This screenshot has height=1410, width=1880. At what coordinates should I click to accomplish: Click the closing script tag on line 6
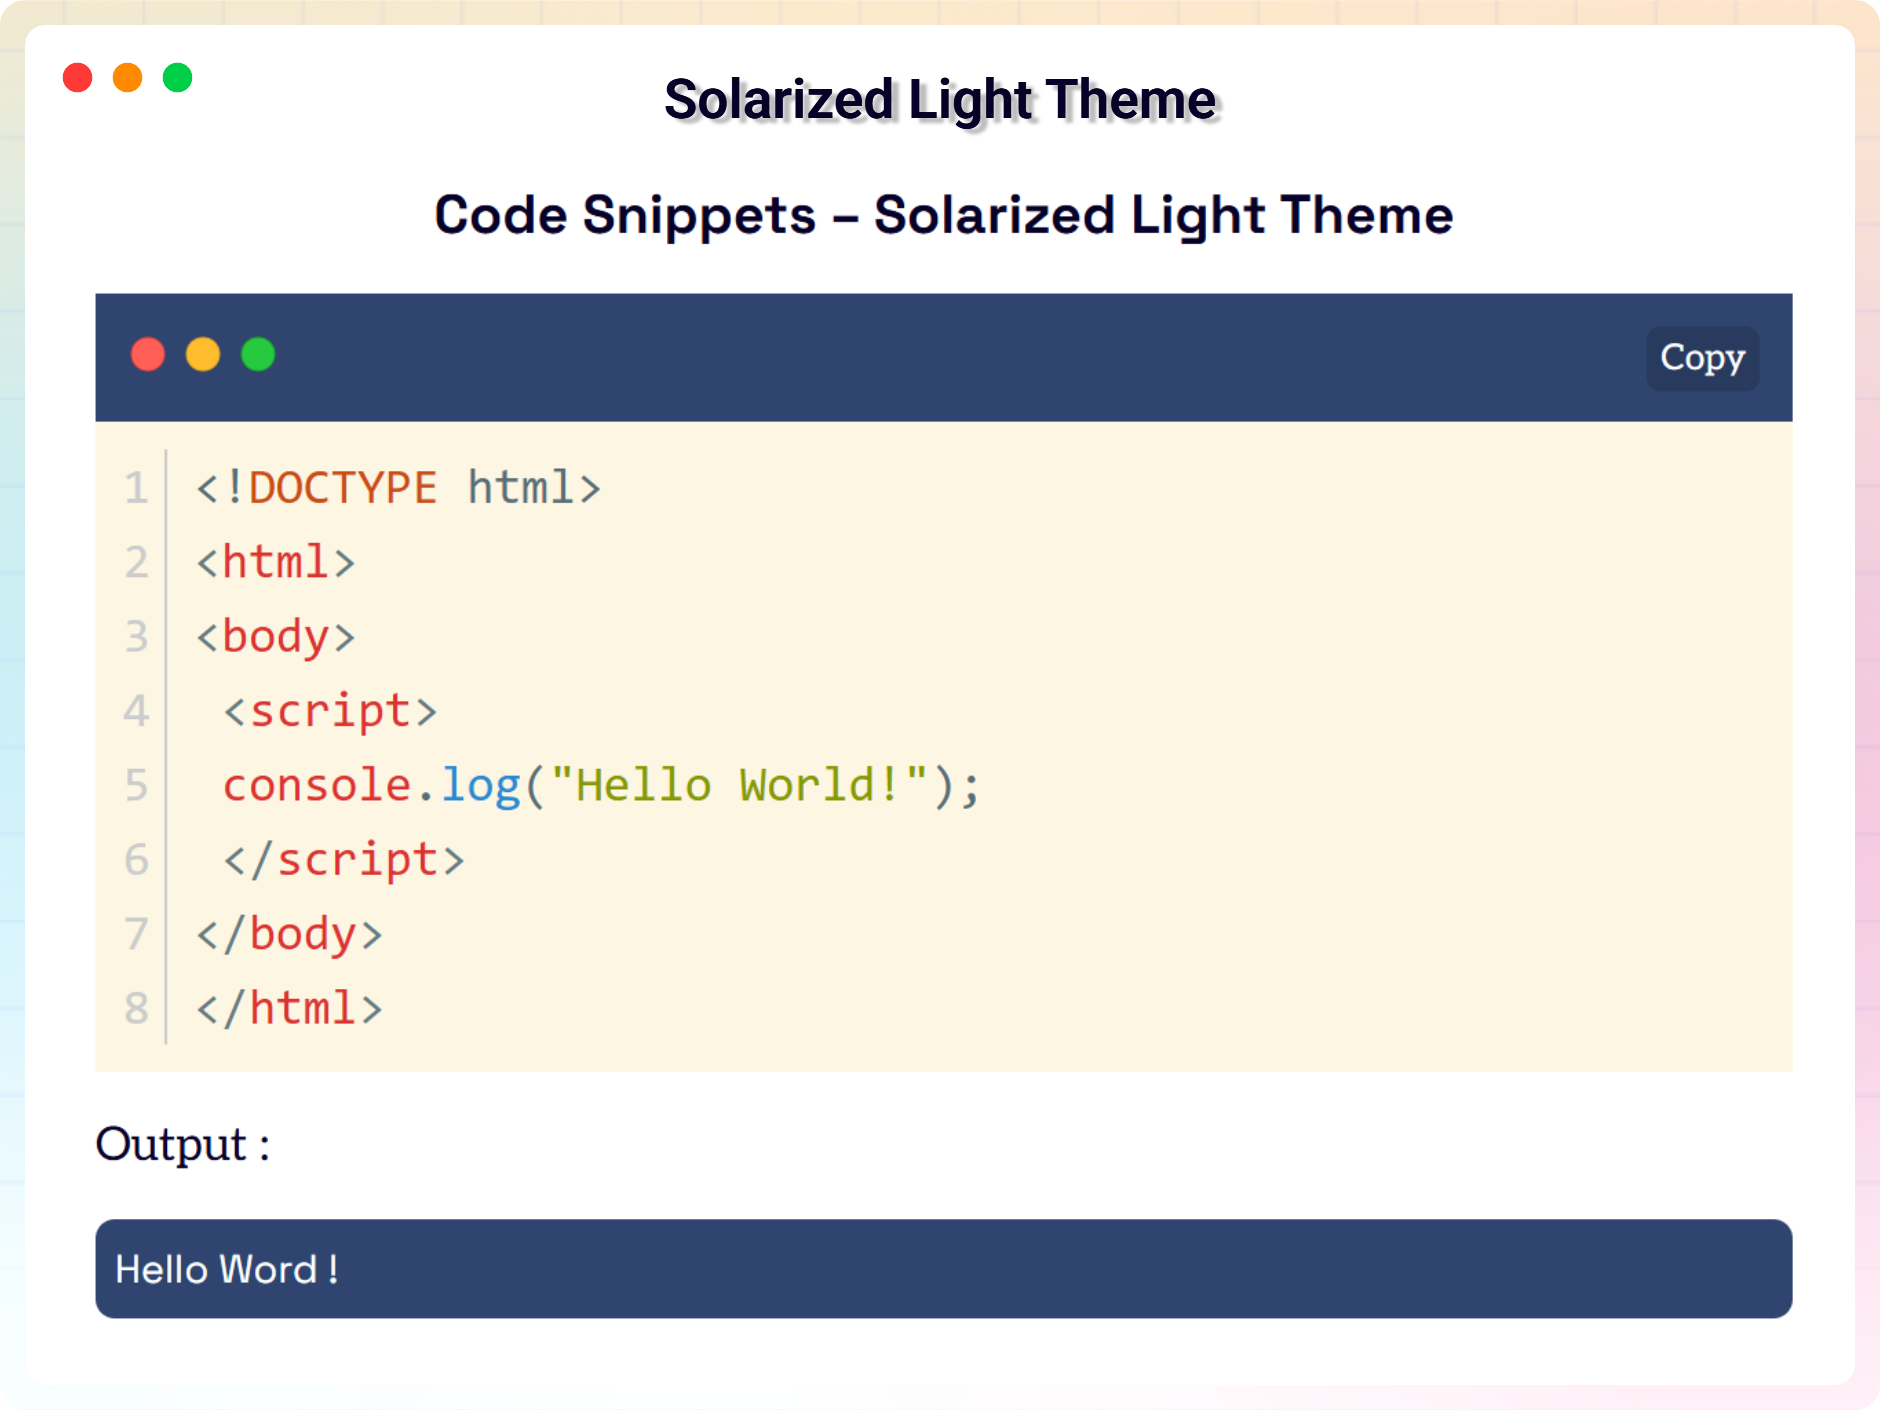[344, 860]
